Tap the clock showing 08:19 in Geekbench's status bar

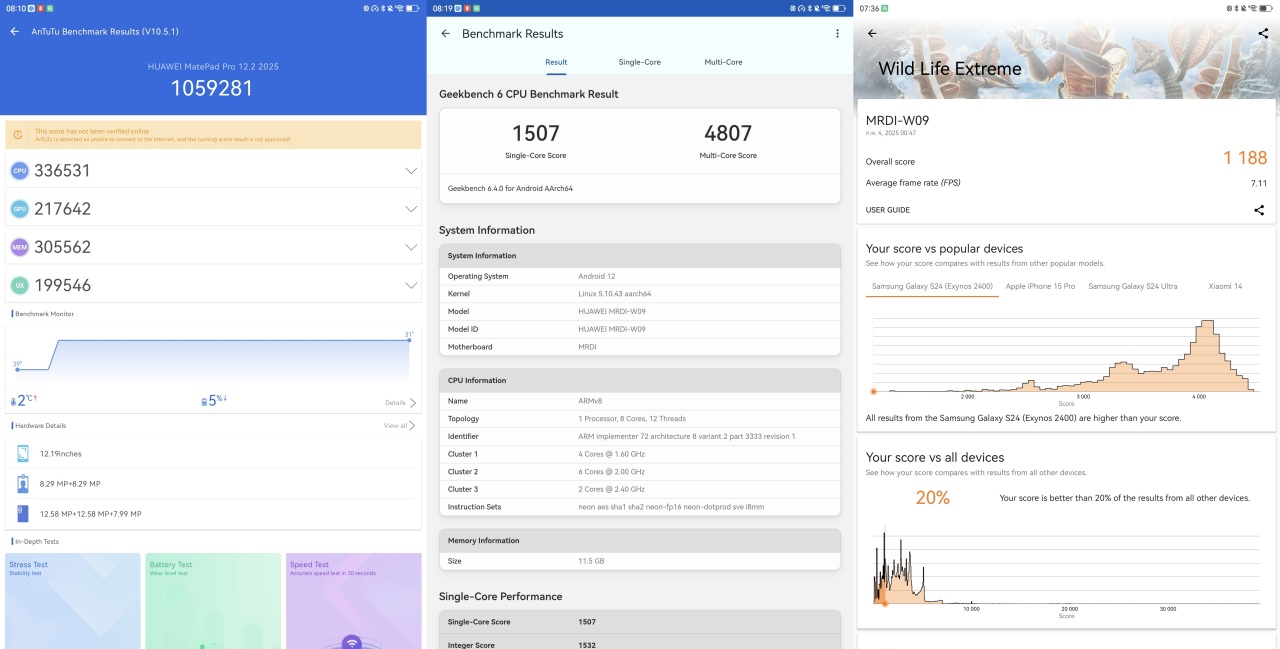tap(440, 8)
